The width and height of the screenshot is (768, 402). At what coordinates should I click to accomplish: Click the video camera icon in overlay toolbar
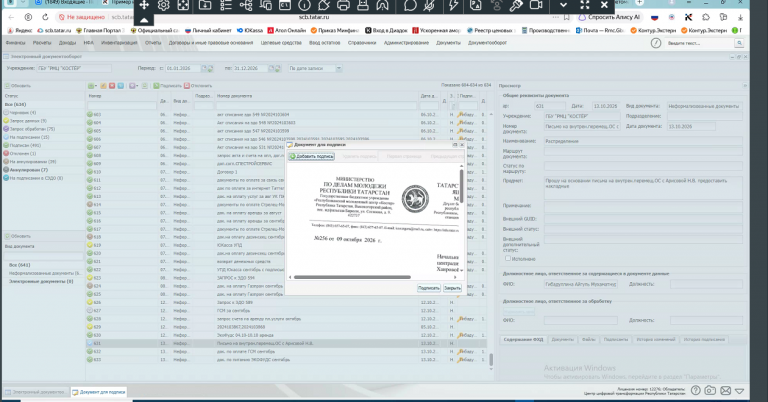pos(536,5)
